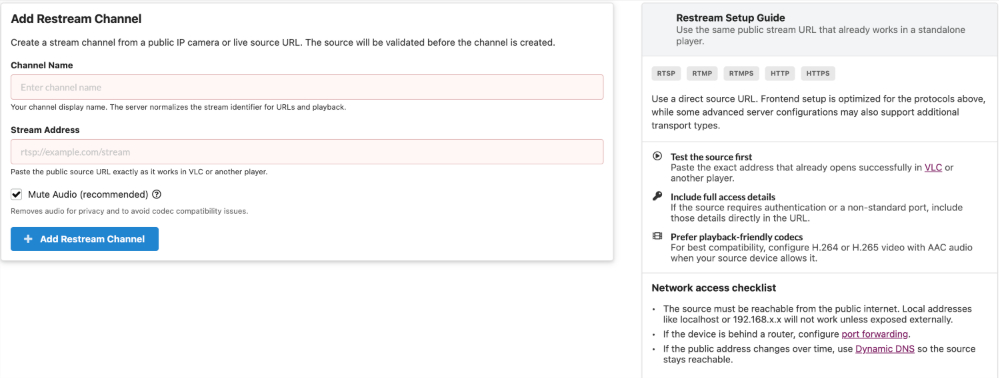
Task: Click the 'Your channel display name' hint text
Action: pos(178,107)
